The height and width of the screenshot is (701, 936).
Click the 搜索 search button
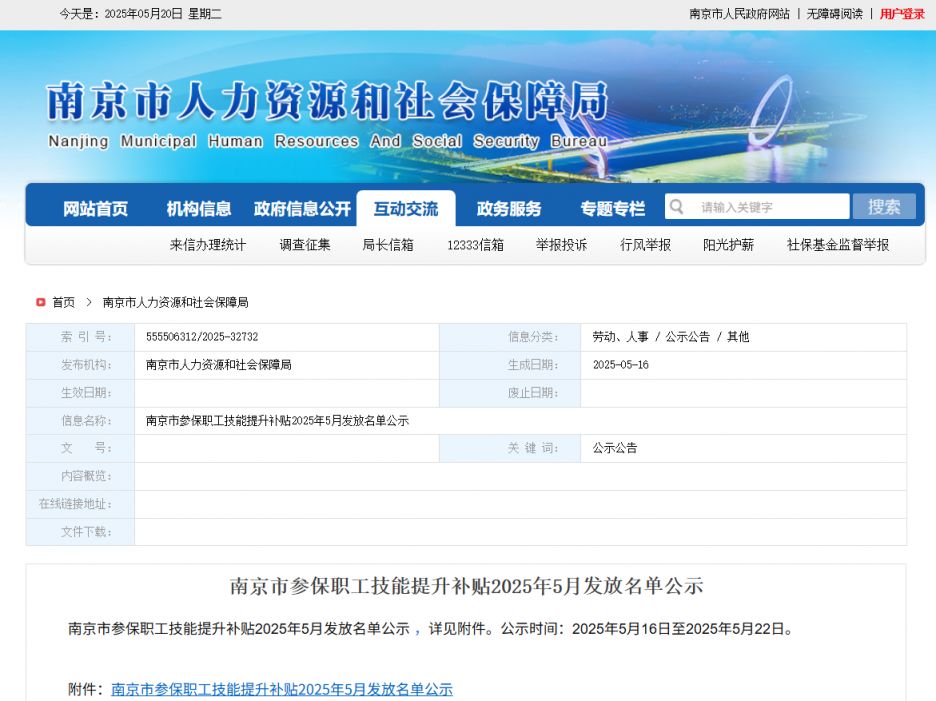click(884, 206)
